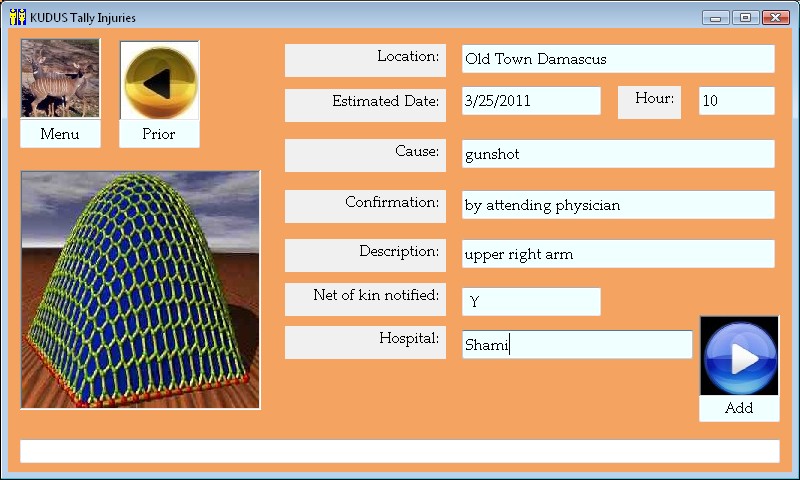Click the Cause: label
This screenshot has width=800, height=480.
coord(365,155)
